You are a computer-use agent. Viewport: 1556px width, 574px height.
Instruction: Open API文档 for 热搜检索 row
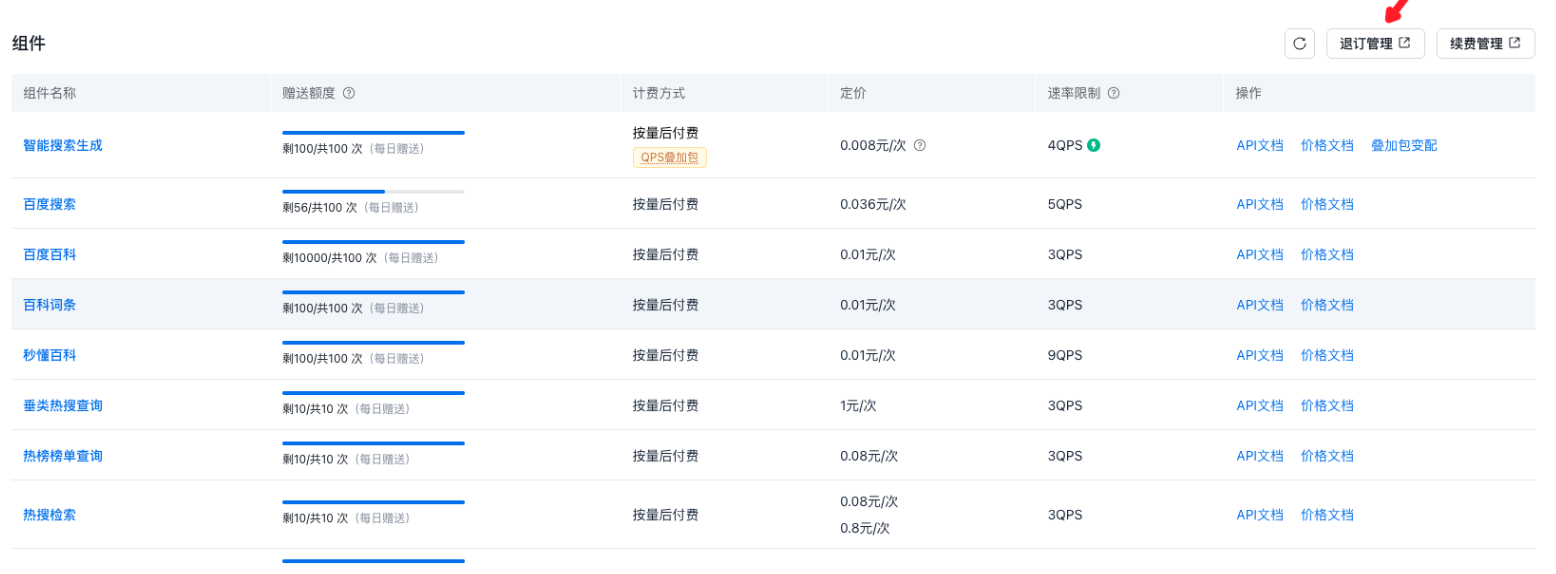[x=1259, y=515]
